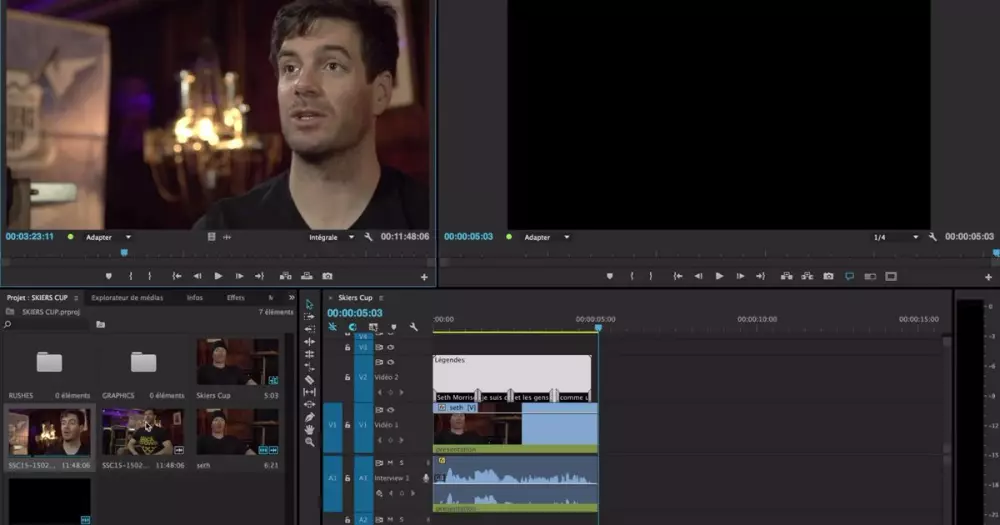Click the Source monitor playhead marker
1000x525 pixels.
(124, 253)
